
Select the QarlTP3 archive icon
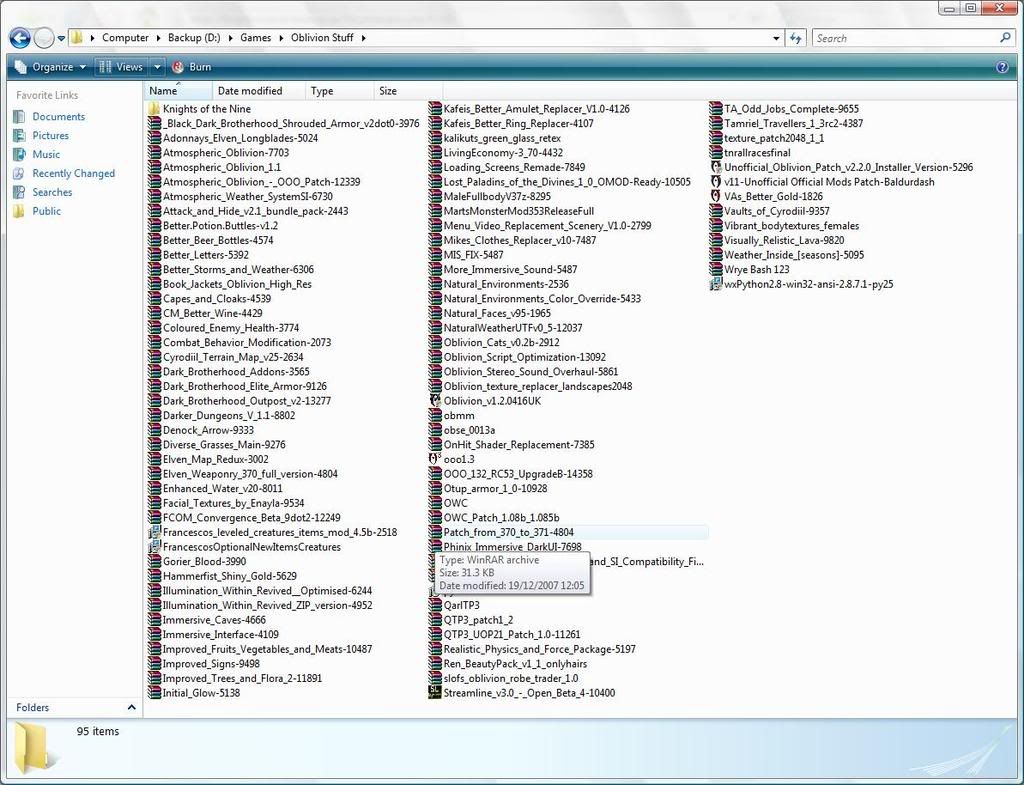(435, 605)
